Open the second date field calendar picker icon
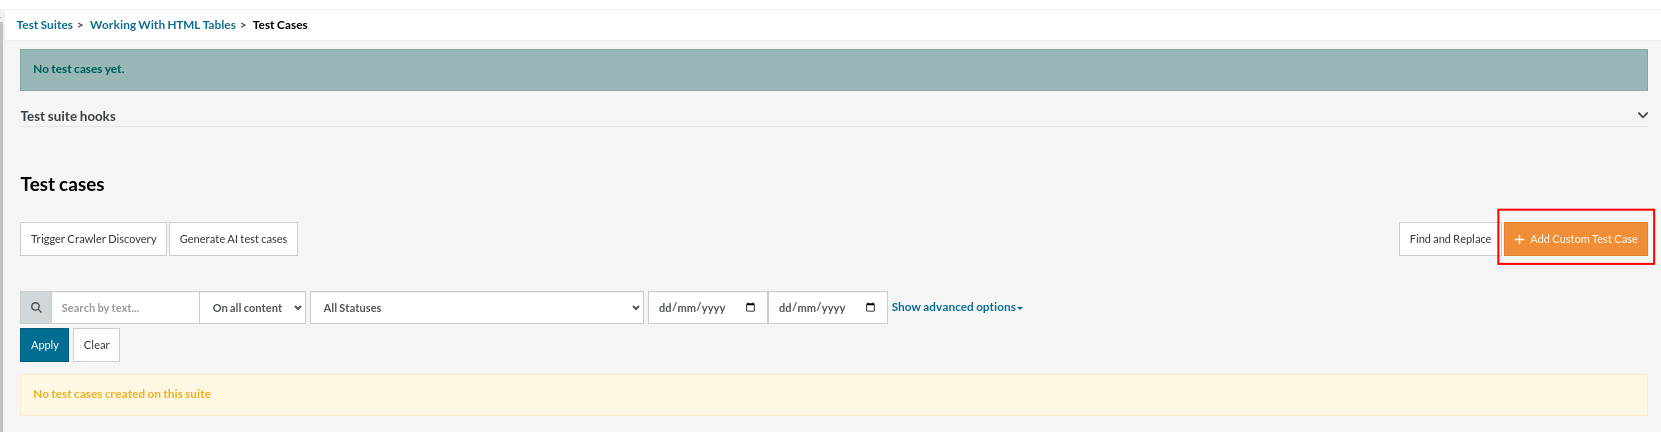Image resolution: width=1661 pixels, height=432 pixels. coord(870,308)
